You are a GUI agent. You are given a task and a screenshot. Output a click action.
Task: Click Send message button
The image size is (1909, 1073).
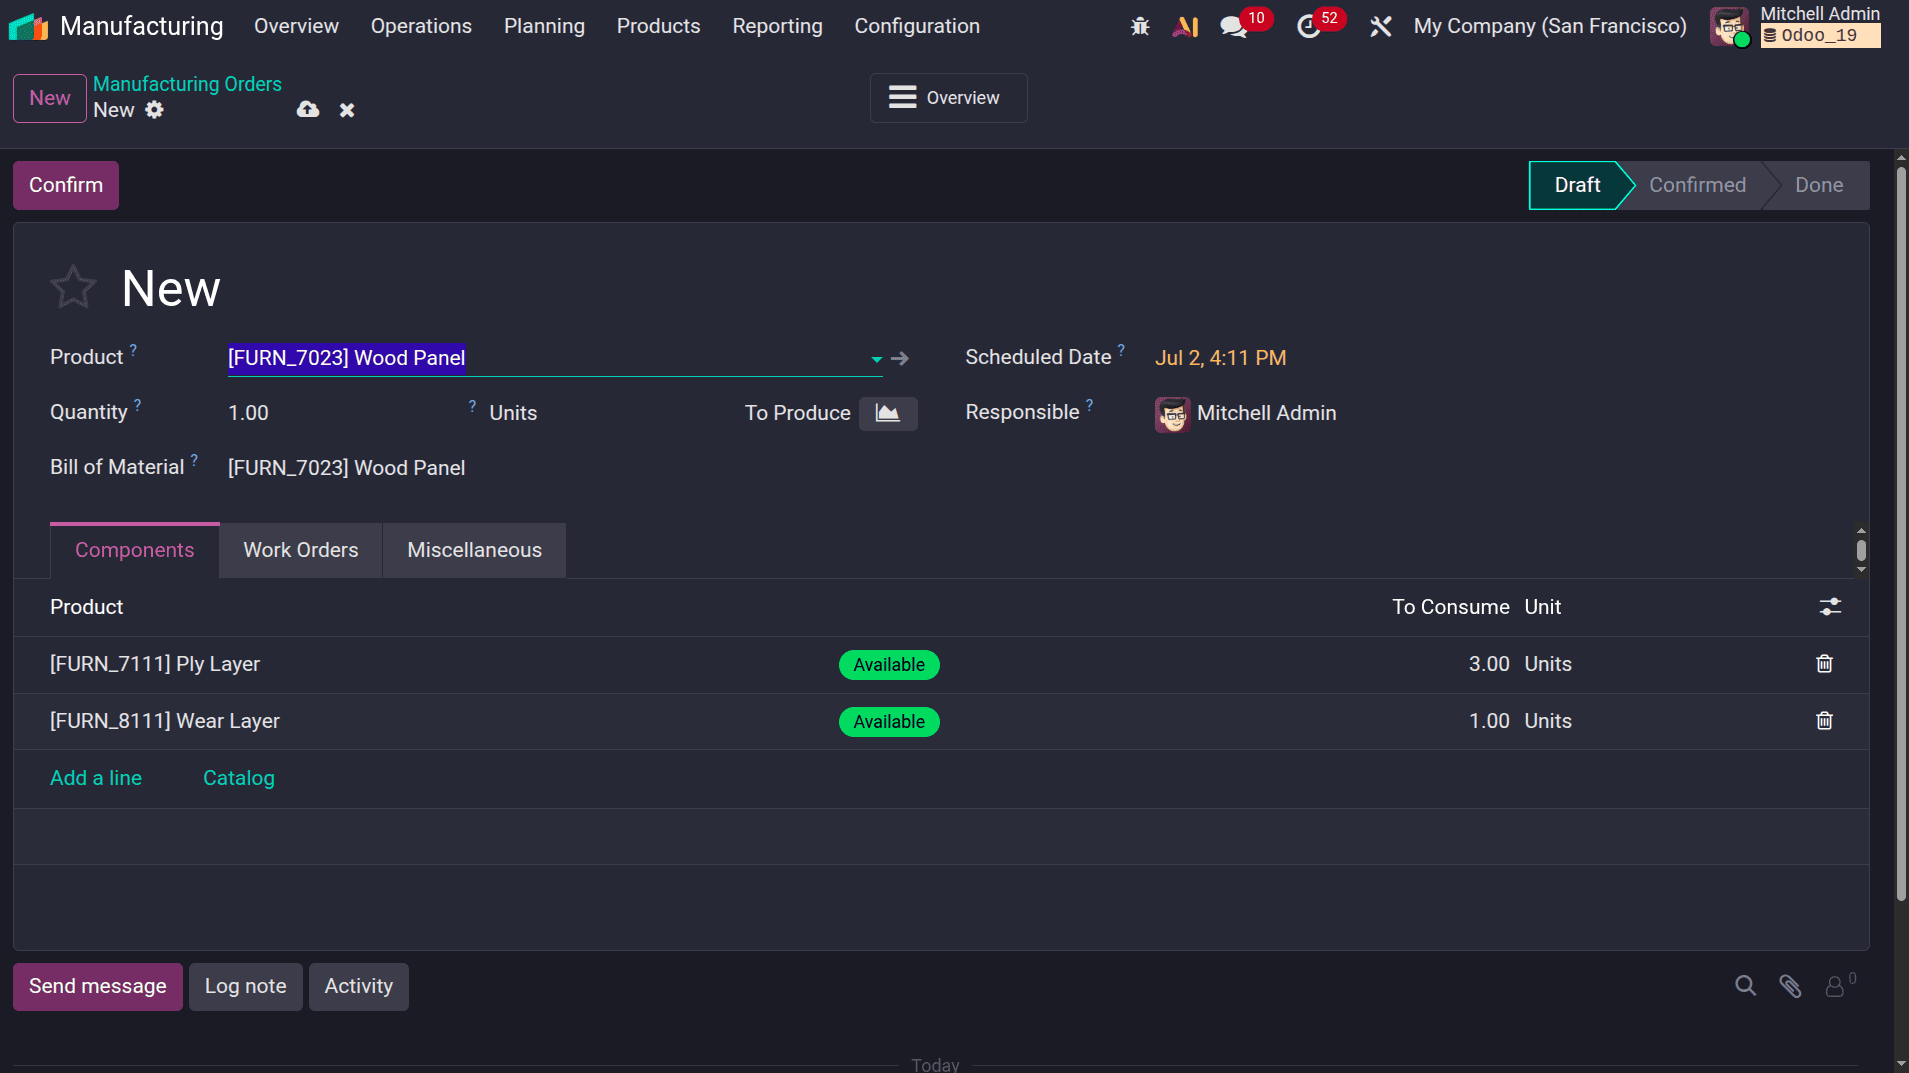click(x=98, y=987)
